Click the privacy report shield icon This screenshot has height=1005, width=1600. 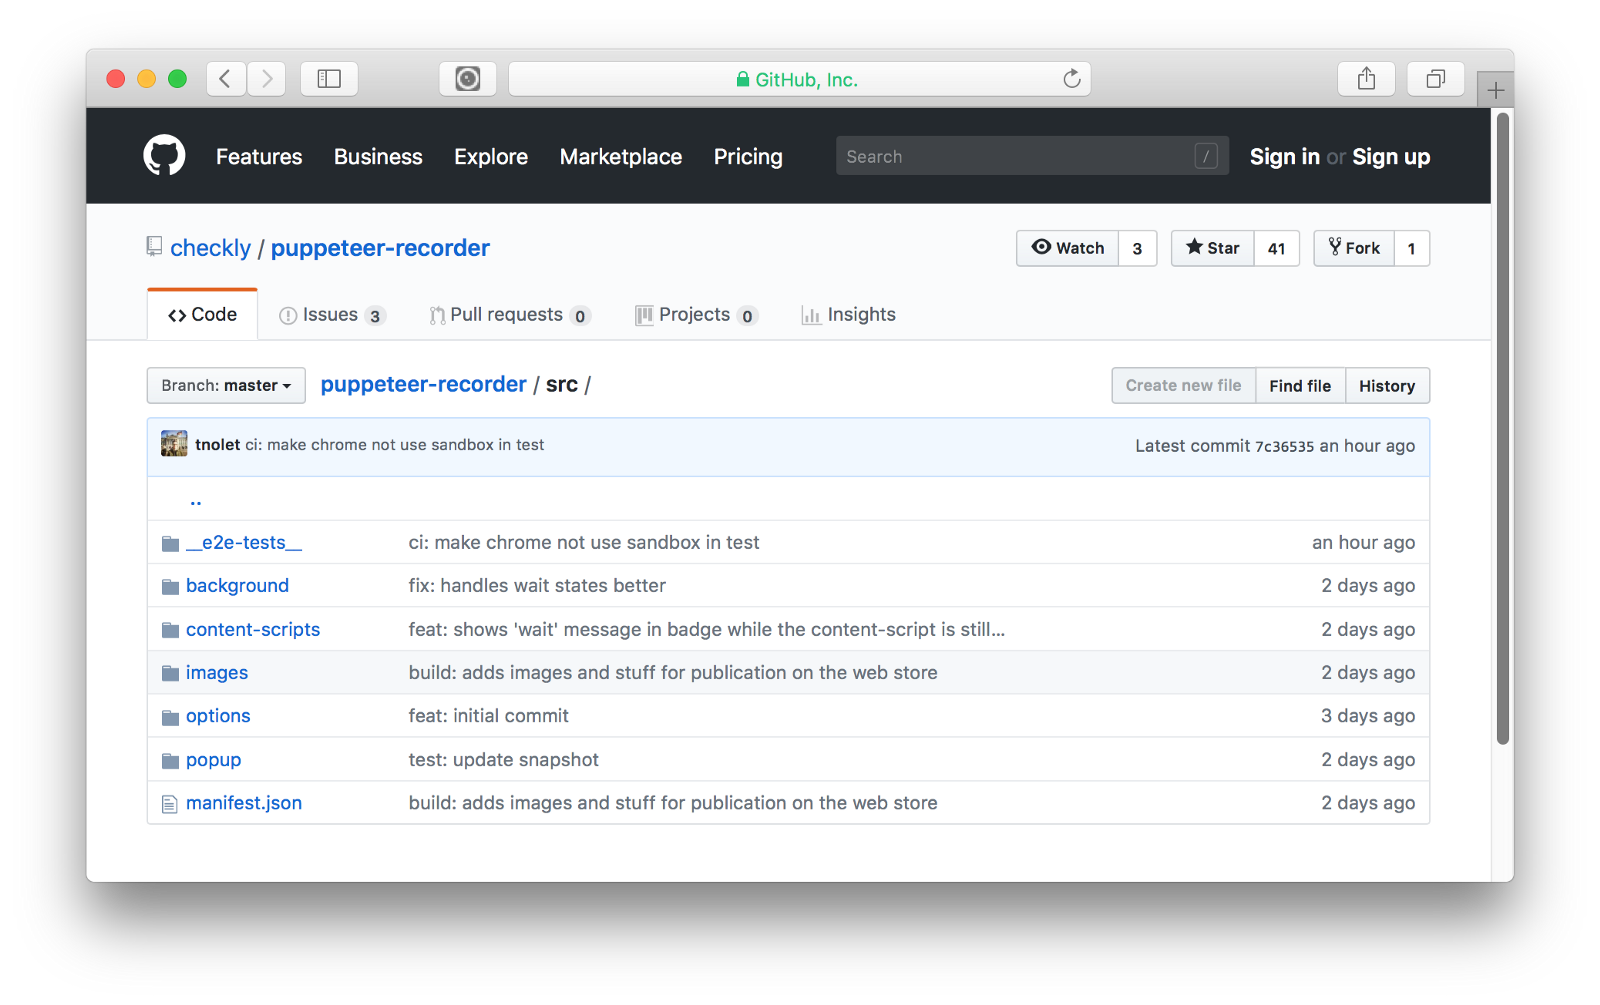(x=468, y=79)
